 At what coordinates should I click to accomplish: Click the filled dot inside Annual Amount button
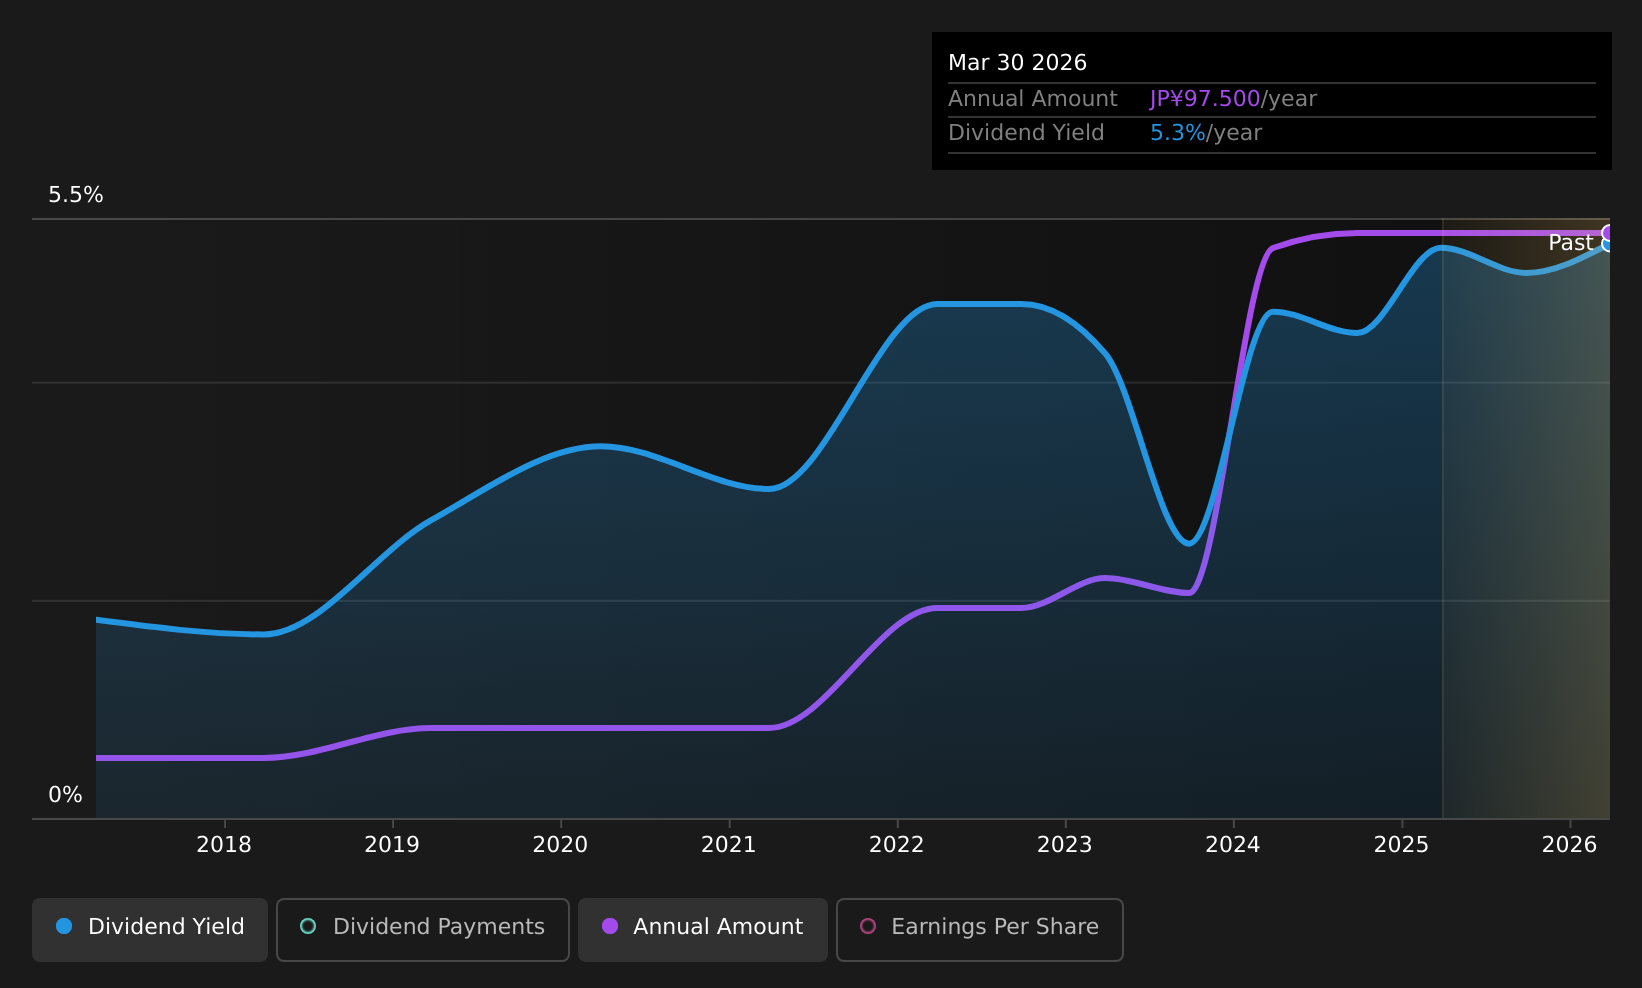pos(609,927)
